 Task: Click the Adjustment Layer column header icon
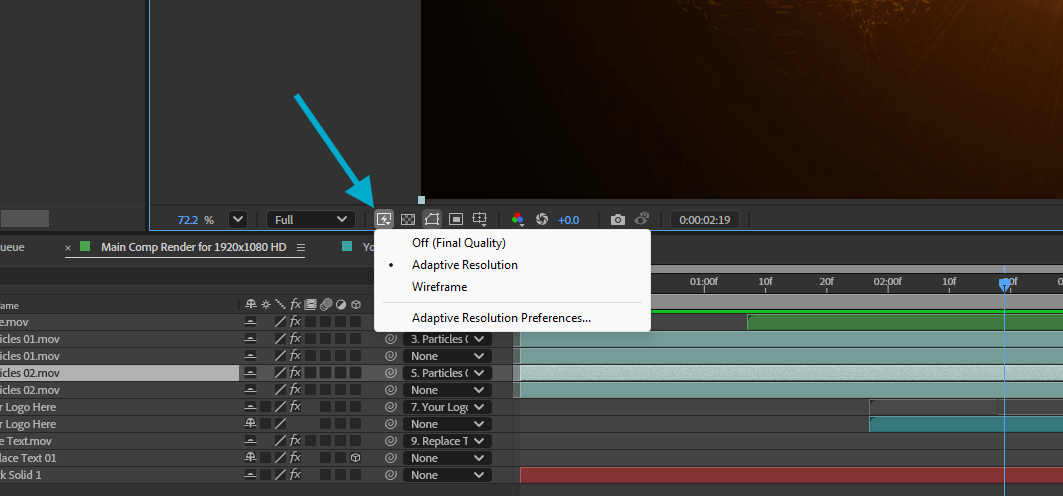[340, 305]
